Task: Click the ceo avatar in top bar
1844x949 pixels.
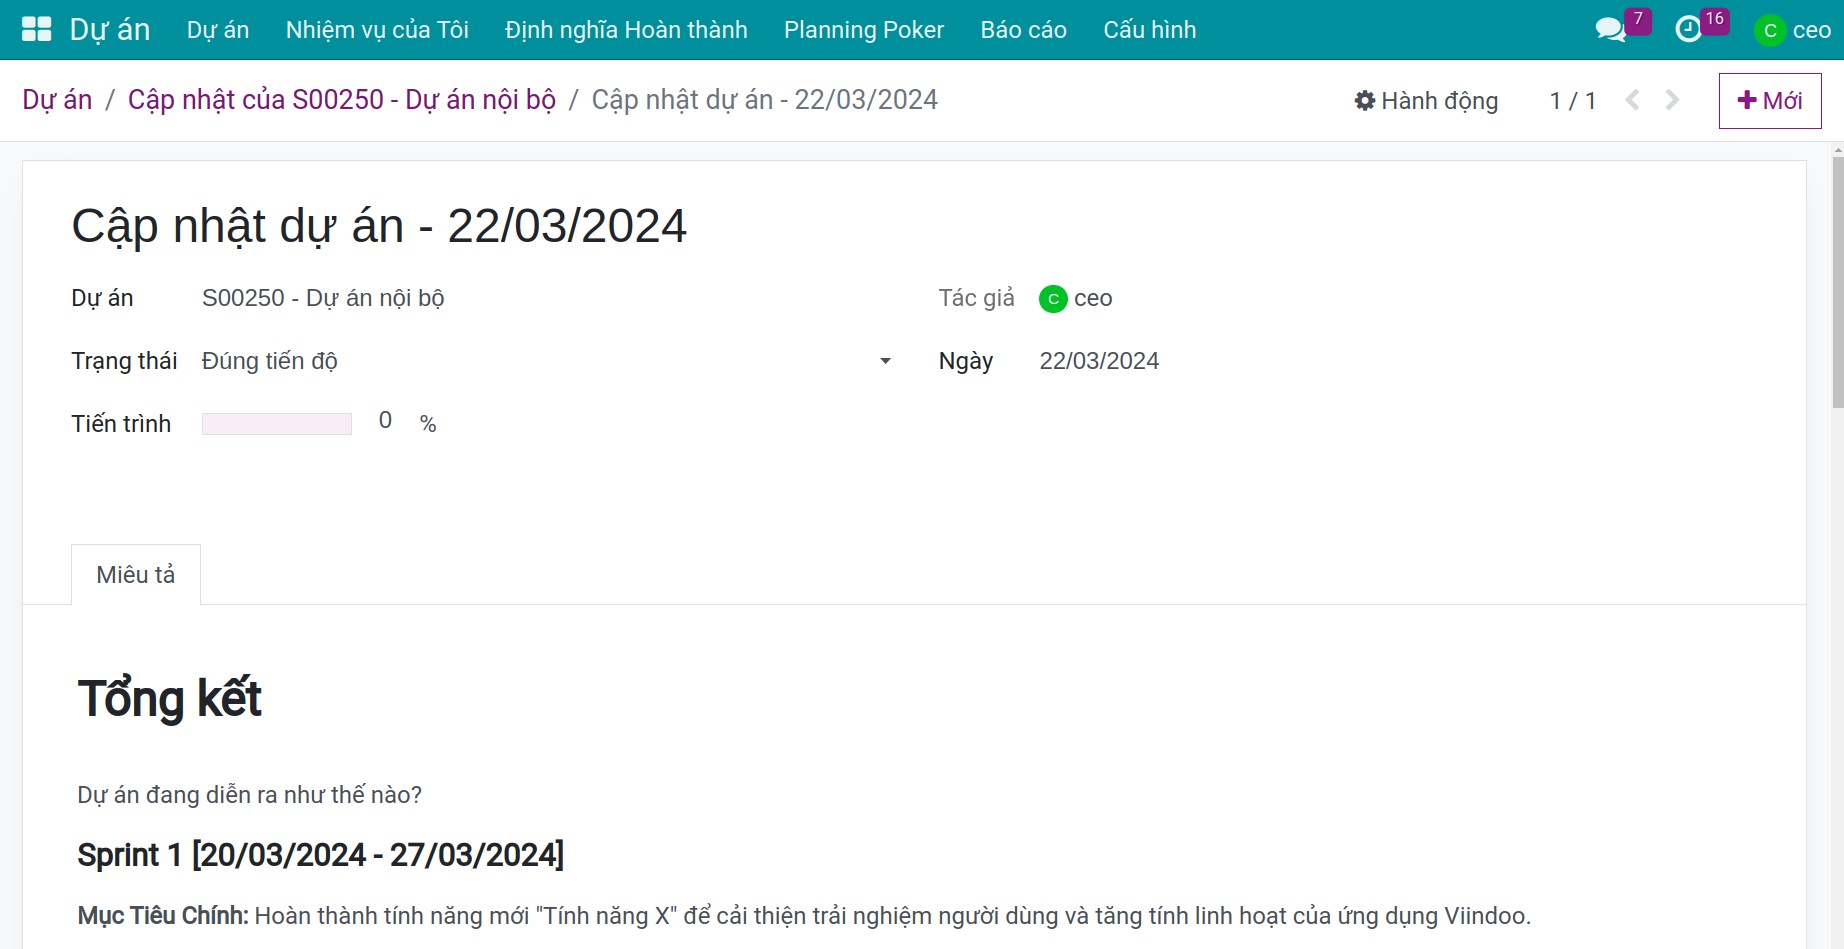Action: tap(1770, 30)
